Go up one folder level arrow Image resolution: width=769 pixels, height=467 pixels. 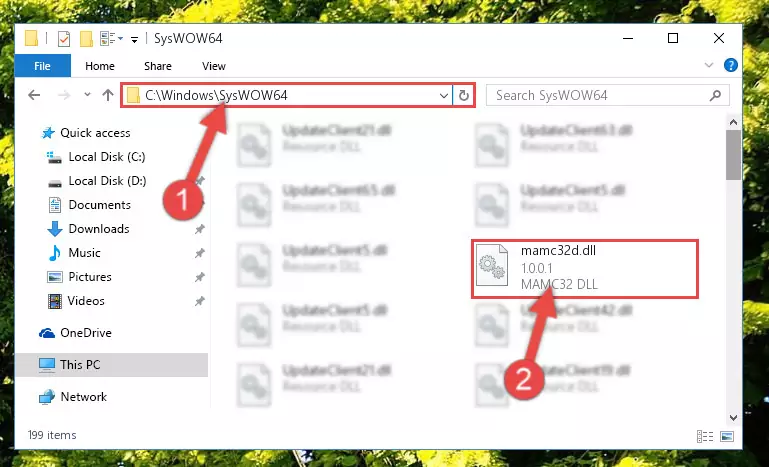tap(107, 95)
